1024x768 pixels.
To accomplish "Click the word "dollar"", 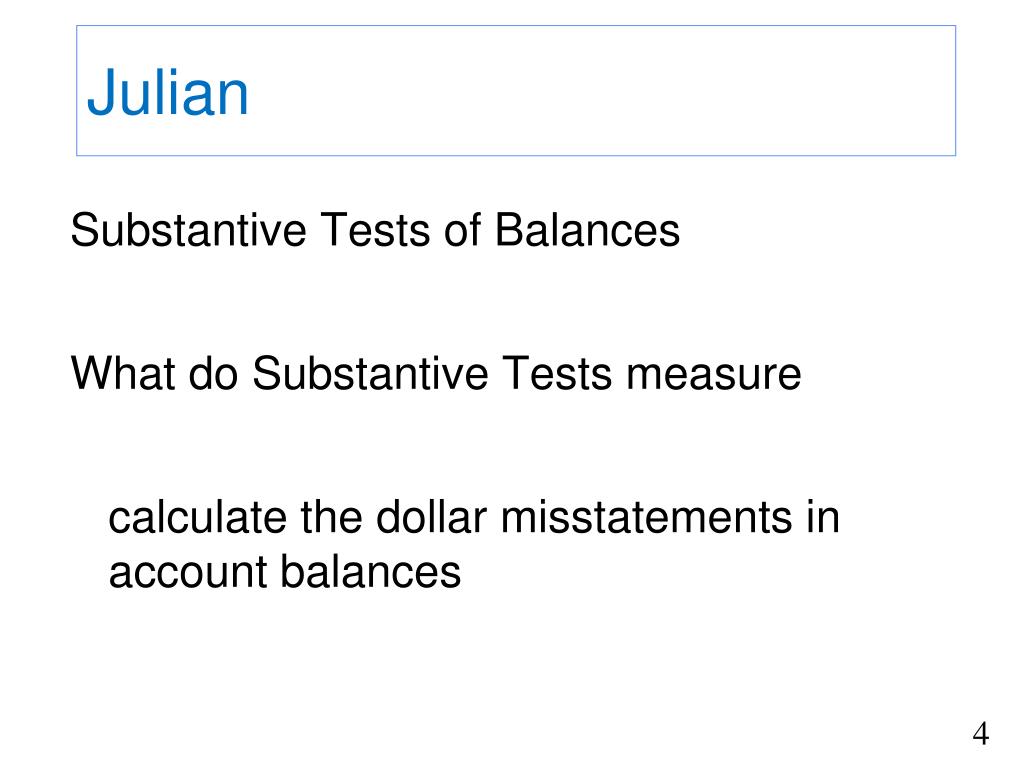I will tap(432, 517).
